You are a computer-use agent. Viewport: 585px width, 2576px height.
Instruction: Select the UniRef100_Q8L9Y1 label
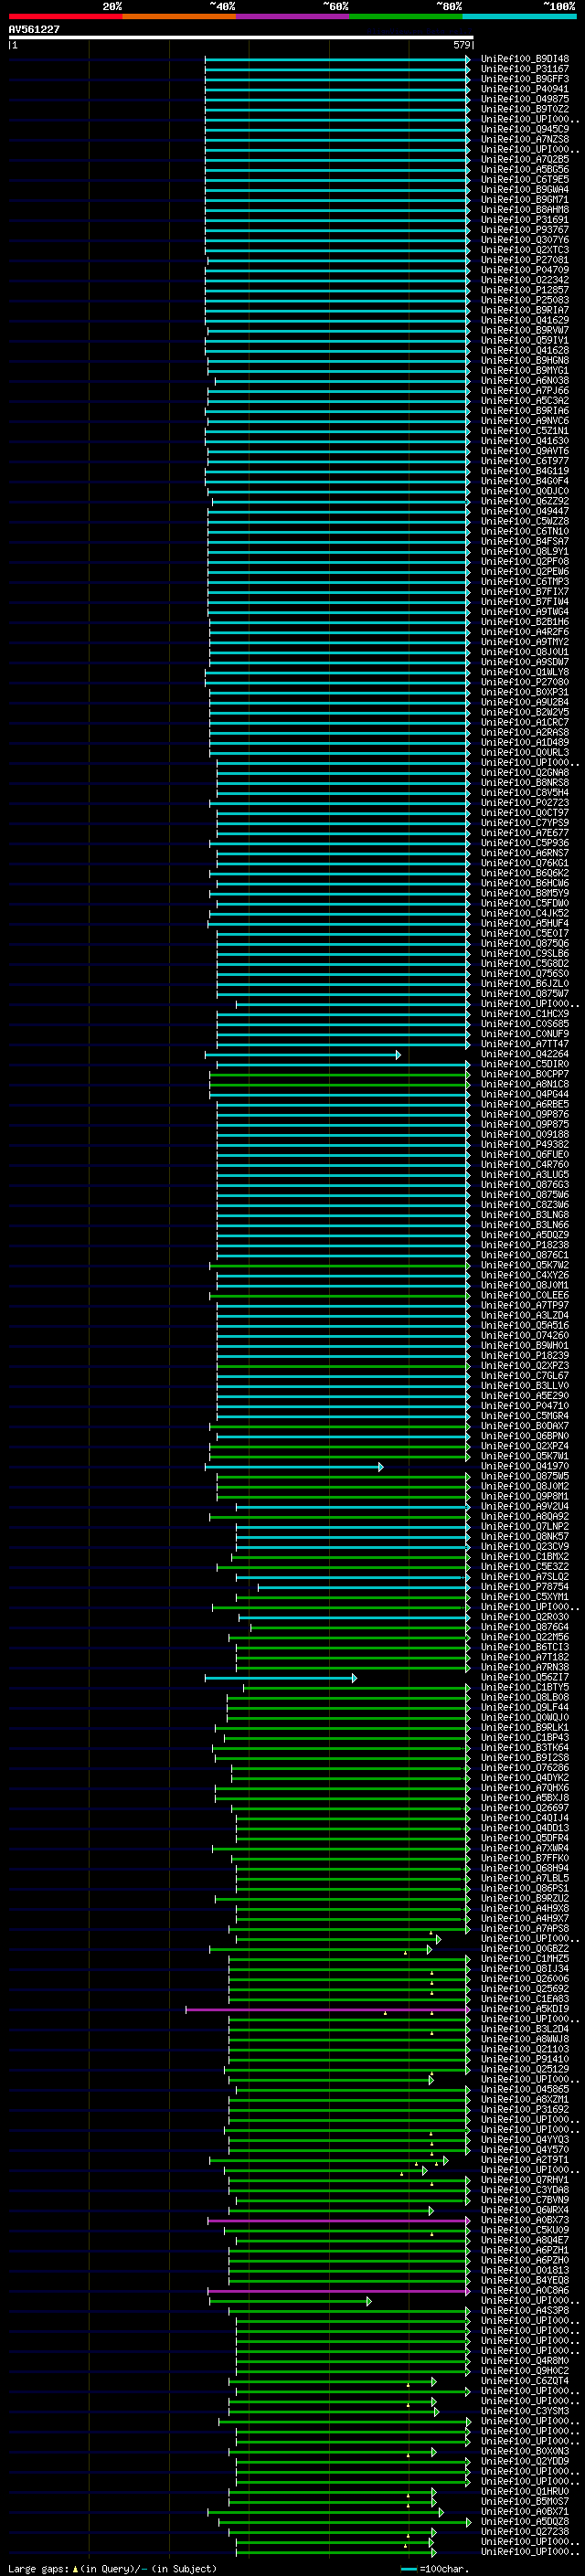tap(525, 552)
